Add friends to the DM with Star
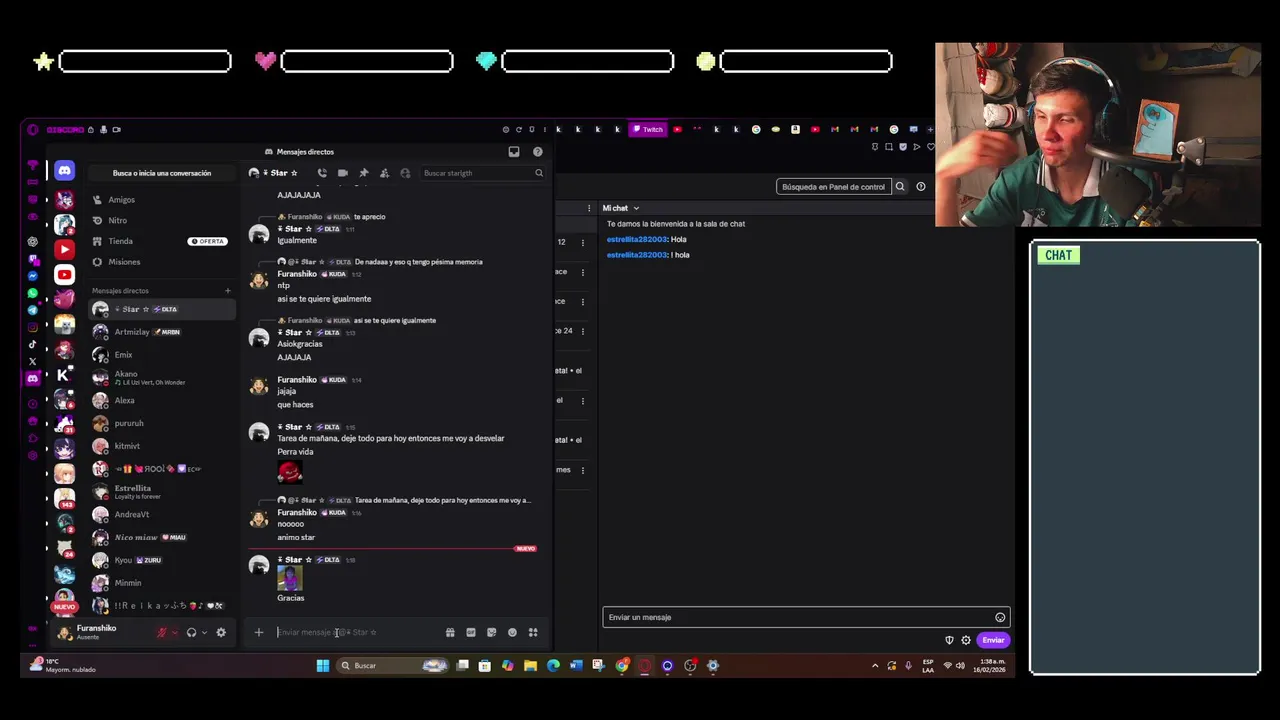Screen dimensions: 1280x720 coord(384,173)
